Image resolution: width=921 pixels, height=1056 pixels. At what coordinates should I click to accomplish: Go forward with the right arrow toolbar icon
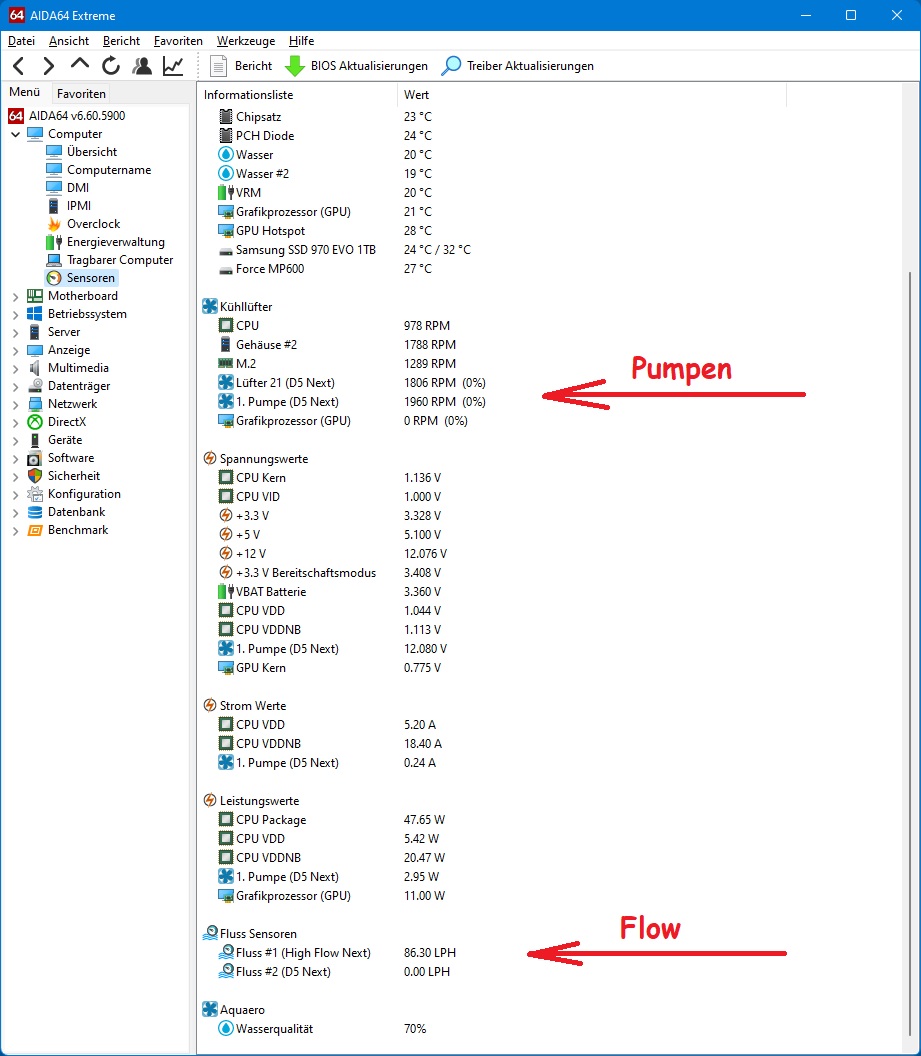click(48, 66)
